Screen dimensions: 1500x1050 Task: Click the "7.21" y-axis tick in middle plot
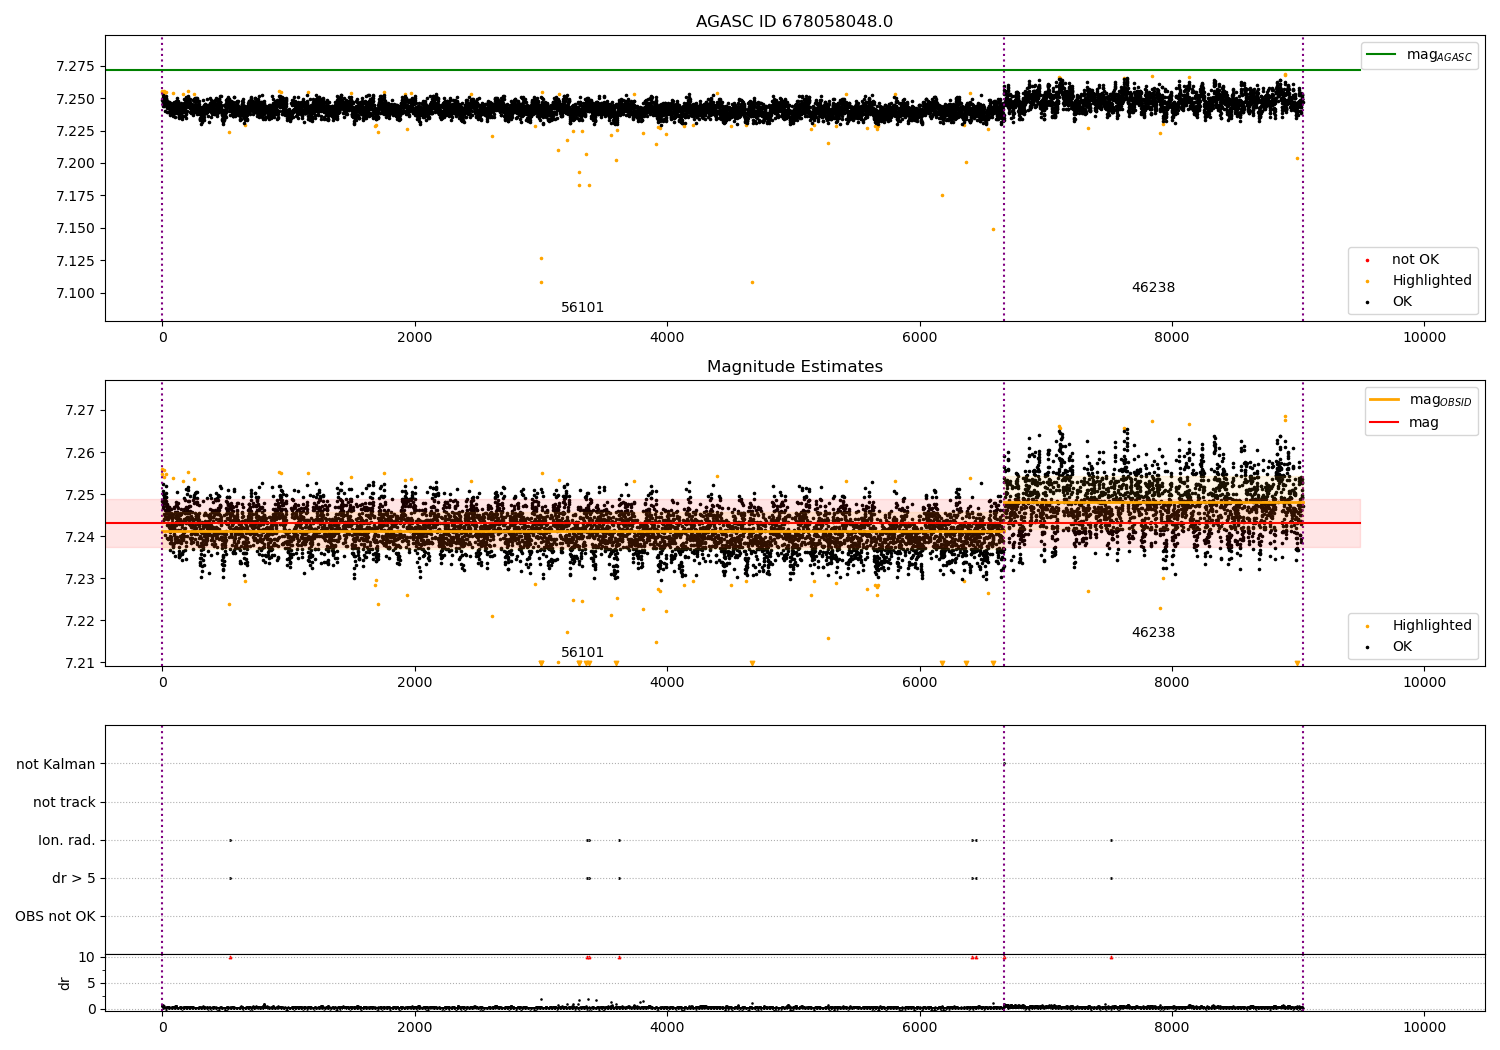pos(81,663)
